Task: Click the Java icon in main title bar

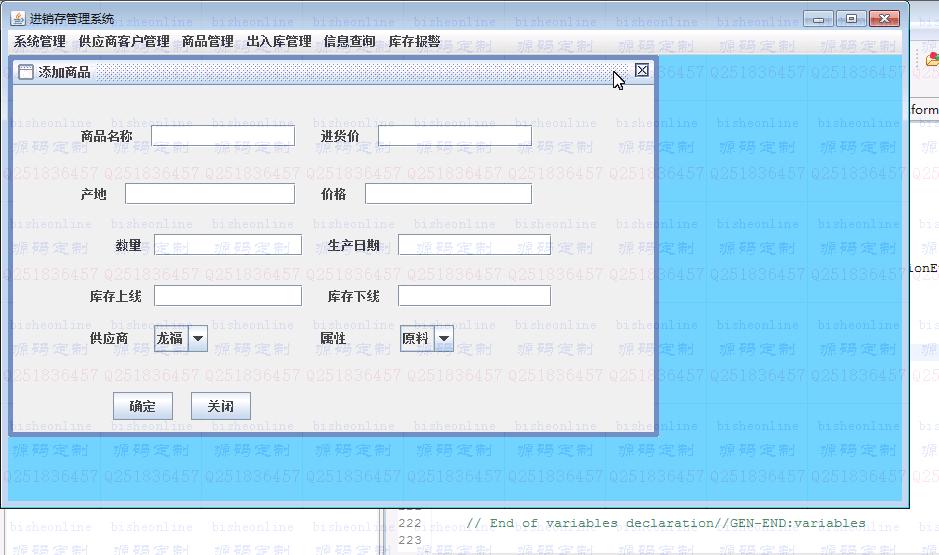Action: 18,19
